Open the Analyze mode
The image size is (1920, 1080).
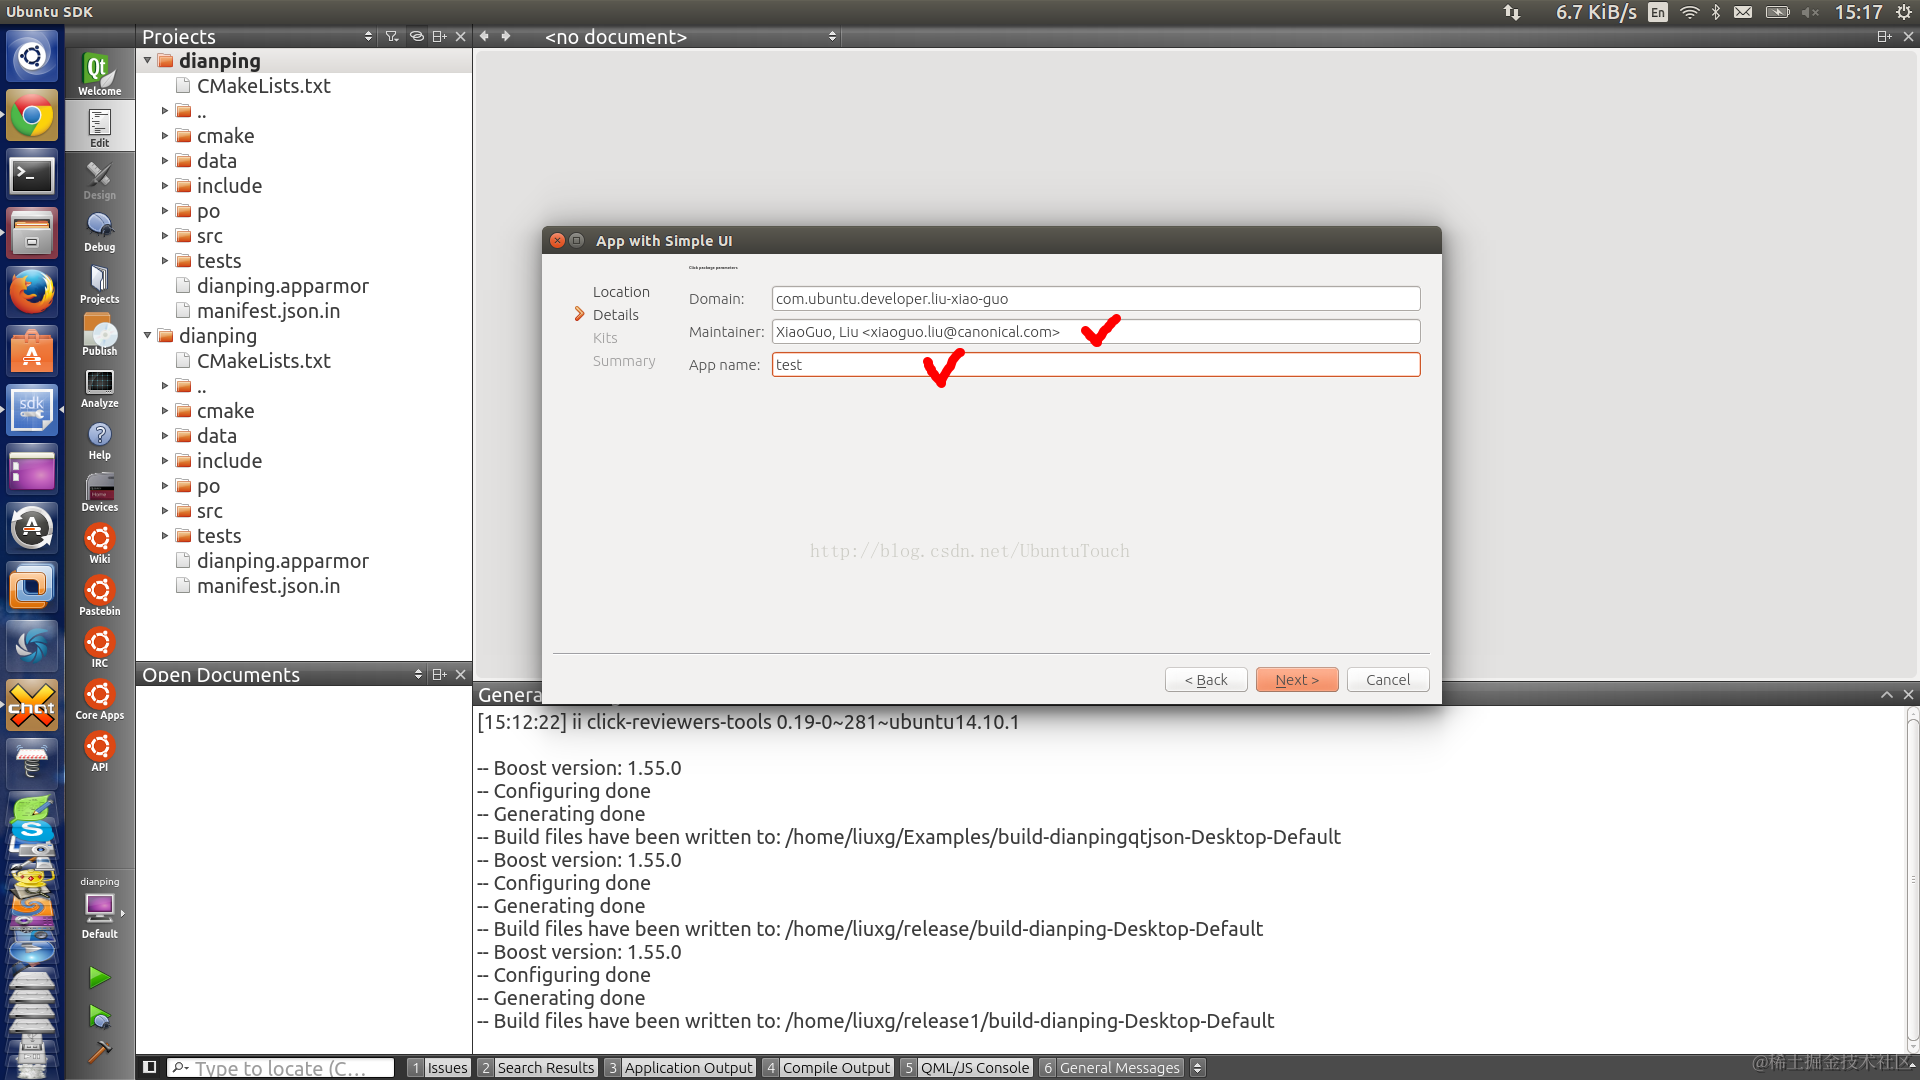click(99, 387)
